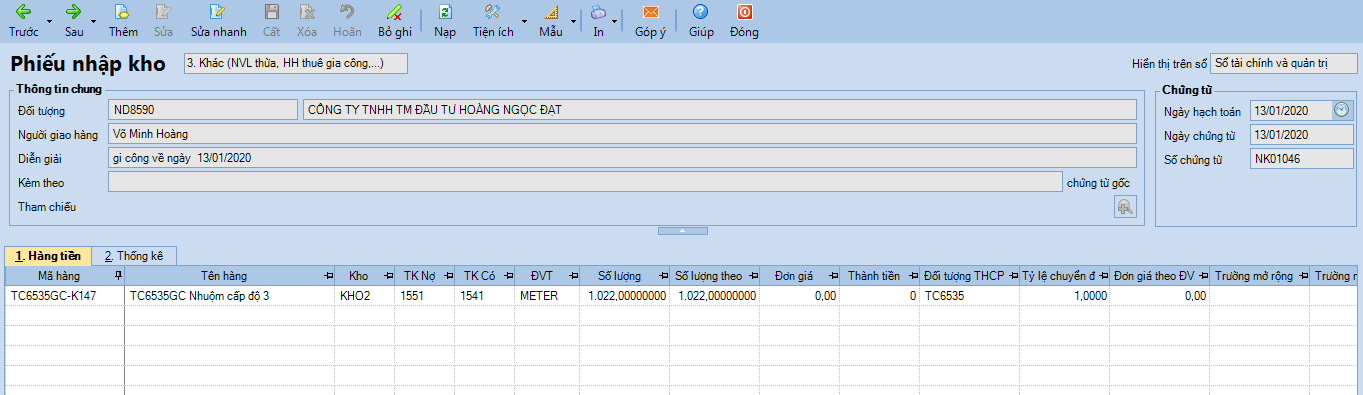Click pin icon on Kho column header

(x=388, y=275)
